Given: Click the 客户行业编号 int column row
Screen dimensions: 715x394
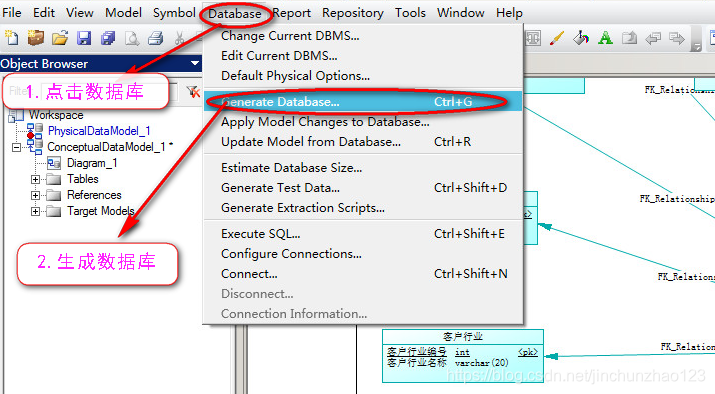Looking at the screenshot, I should coord(462,352).
